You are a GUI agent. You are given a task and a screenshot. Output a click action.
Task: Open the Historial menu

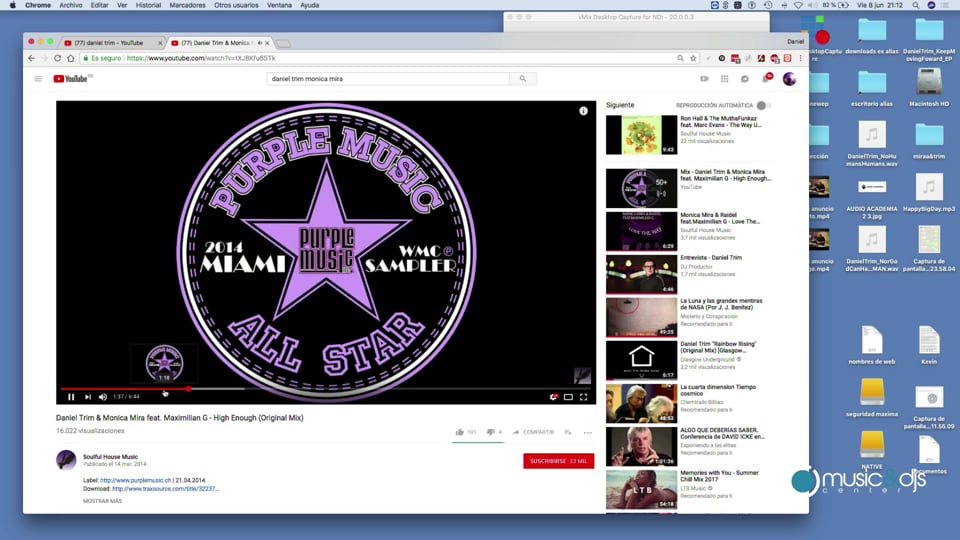[148, 5]
